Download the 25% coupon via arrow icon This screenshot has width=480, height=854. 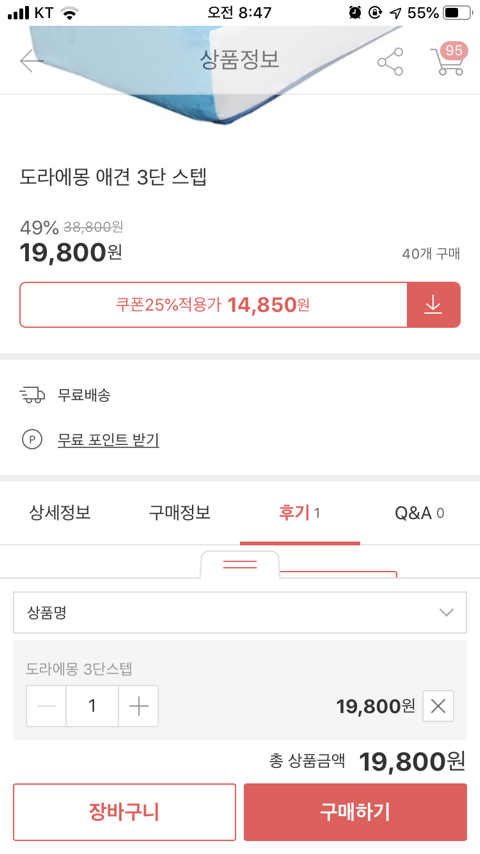(x=434, y=304)
